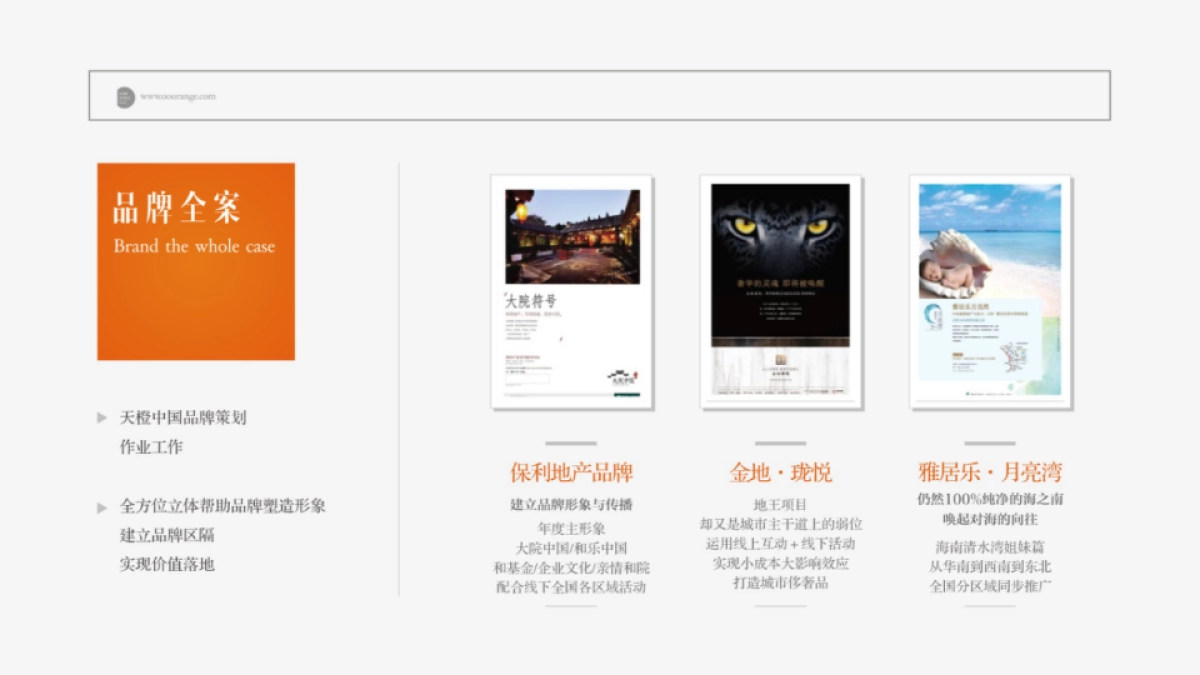Click the gold square emblem on panther poster

pos(780,360)
